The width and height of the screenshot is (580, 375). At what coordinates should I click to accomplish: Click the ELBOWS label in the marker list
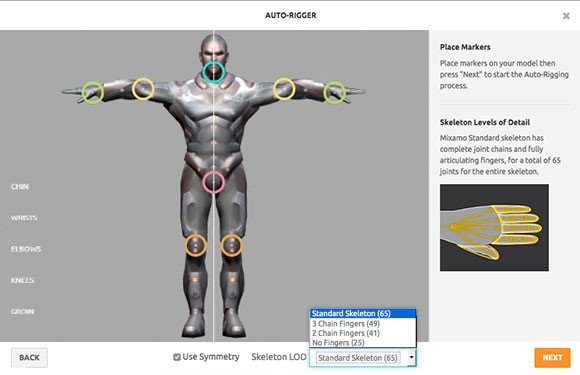26,249
